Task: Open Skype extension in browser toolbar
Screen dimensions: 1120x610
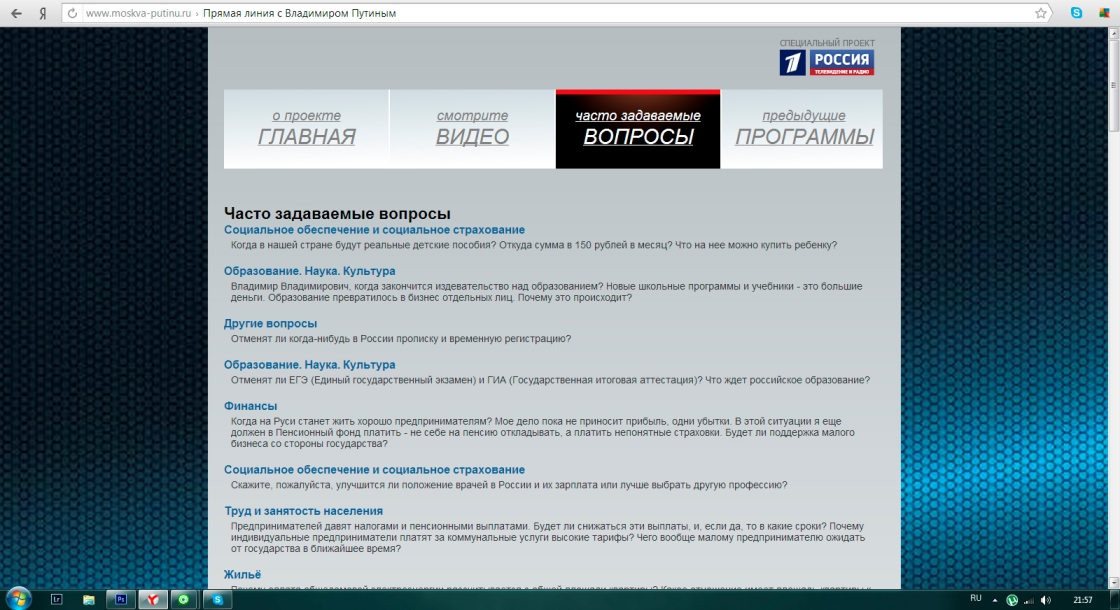Action: click(x=1076, y=13)
